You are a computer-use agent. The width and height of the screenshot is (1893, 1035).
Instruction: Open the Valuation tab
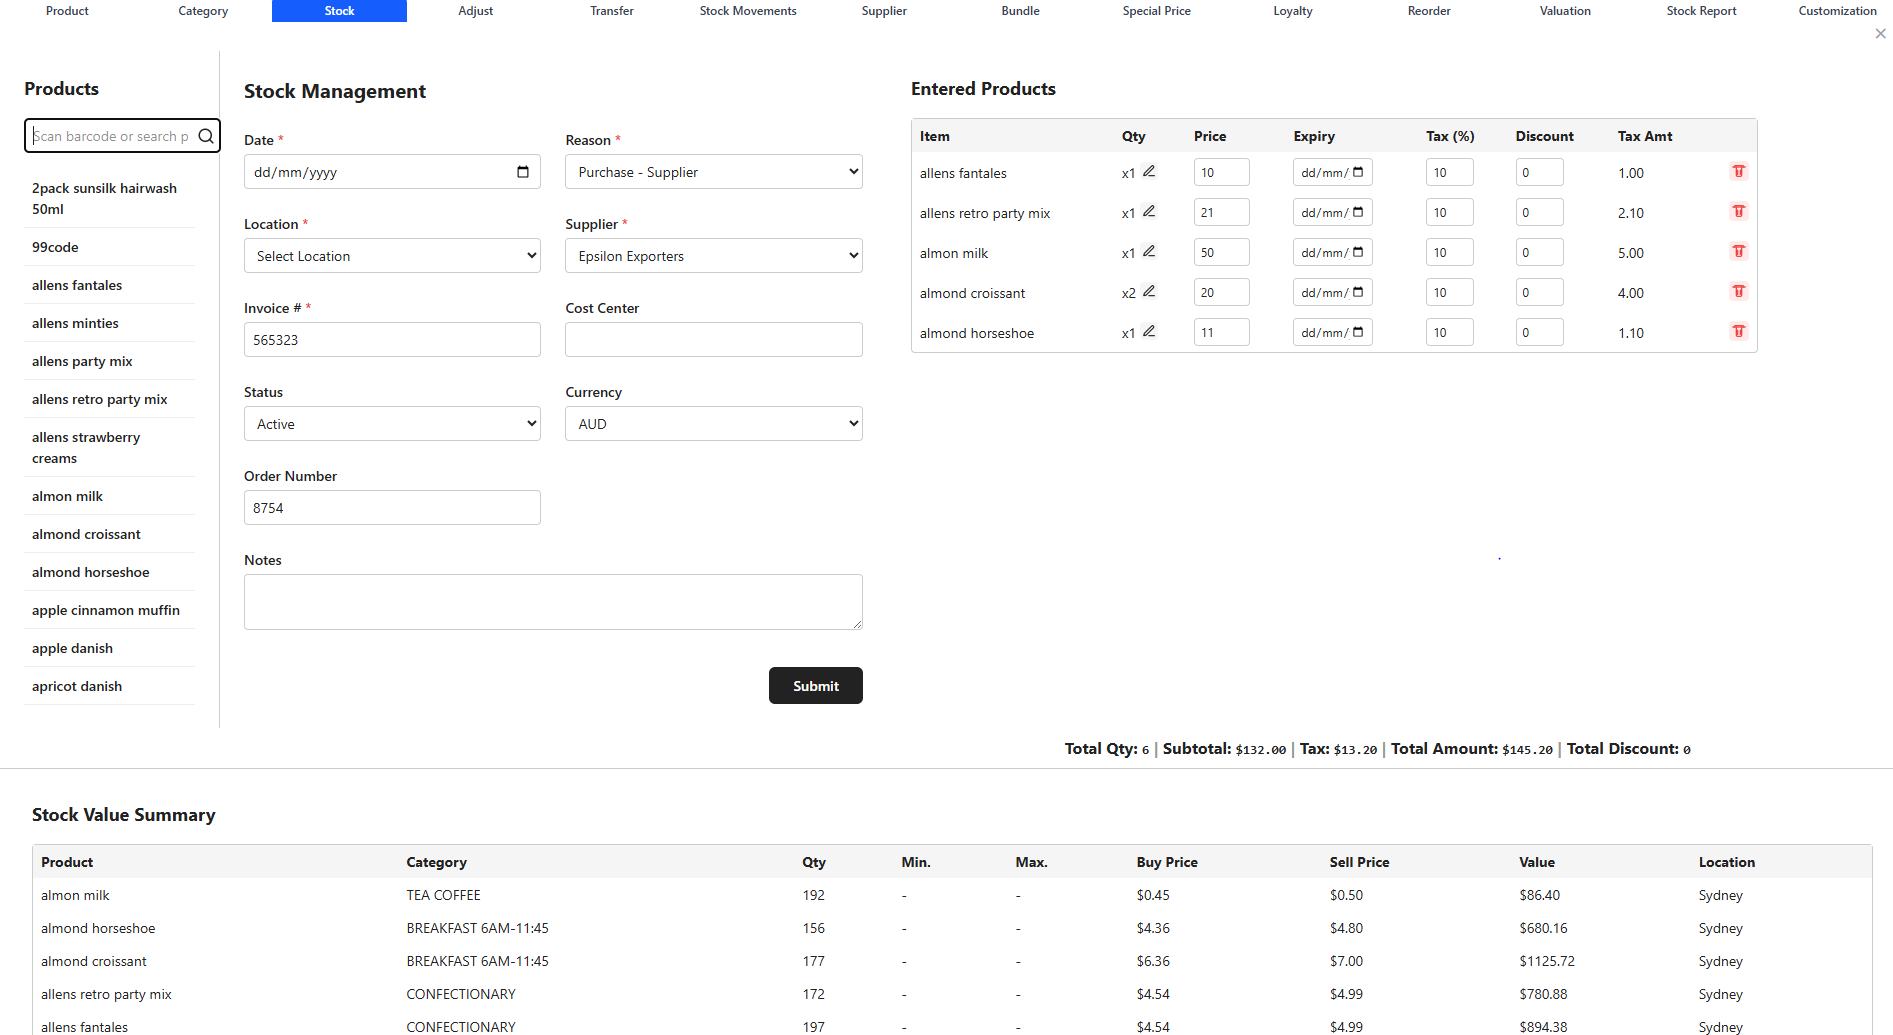tap(1565, 11)
